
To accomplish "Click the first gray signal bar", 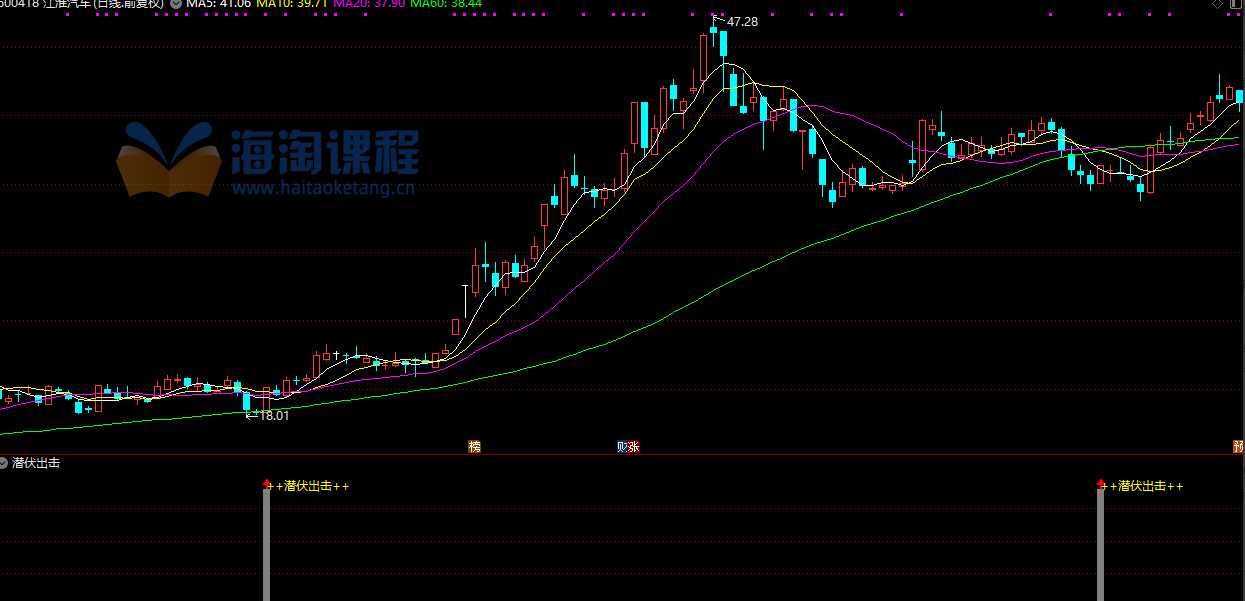I will (266, 545).
